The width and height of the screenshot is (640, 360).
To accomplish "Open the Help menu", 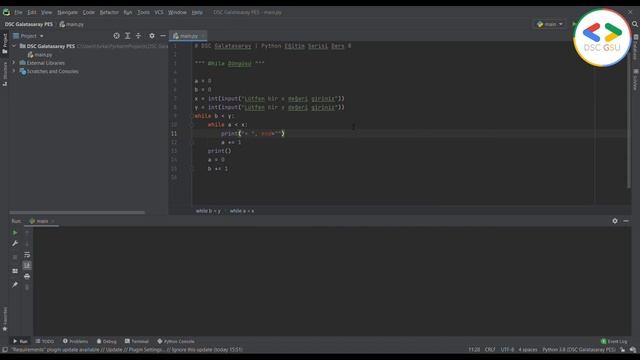I will [197, 12].
